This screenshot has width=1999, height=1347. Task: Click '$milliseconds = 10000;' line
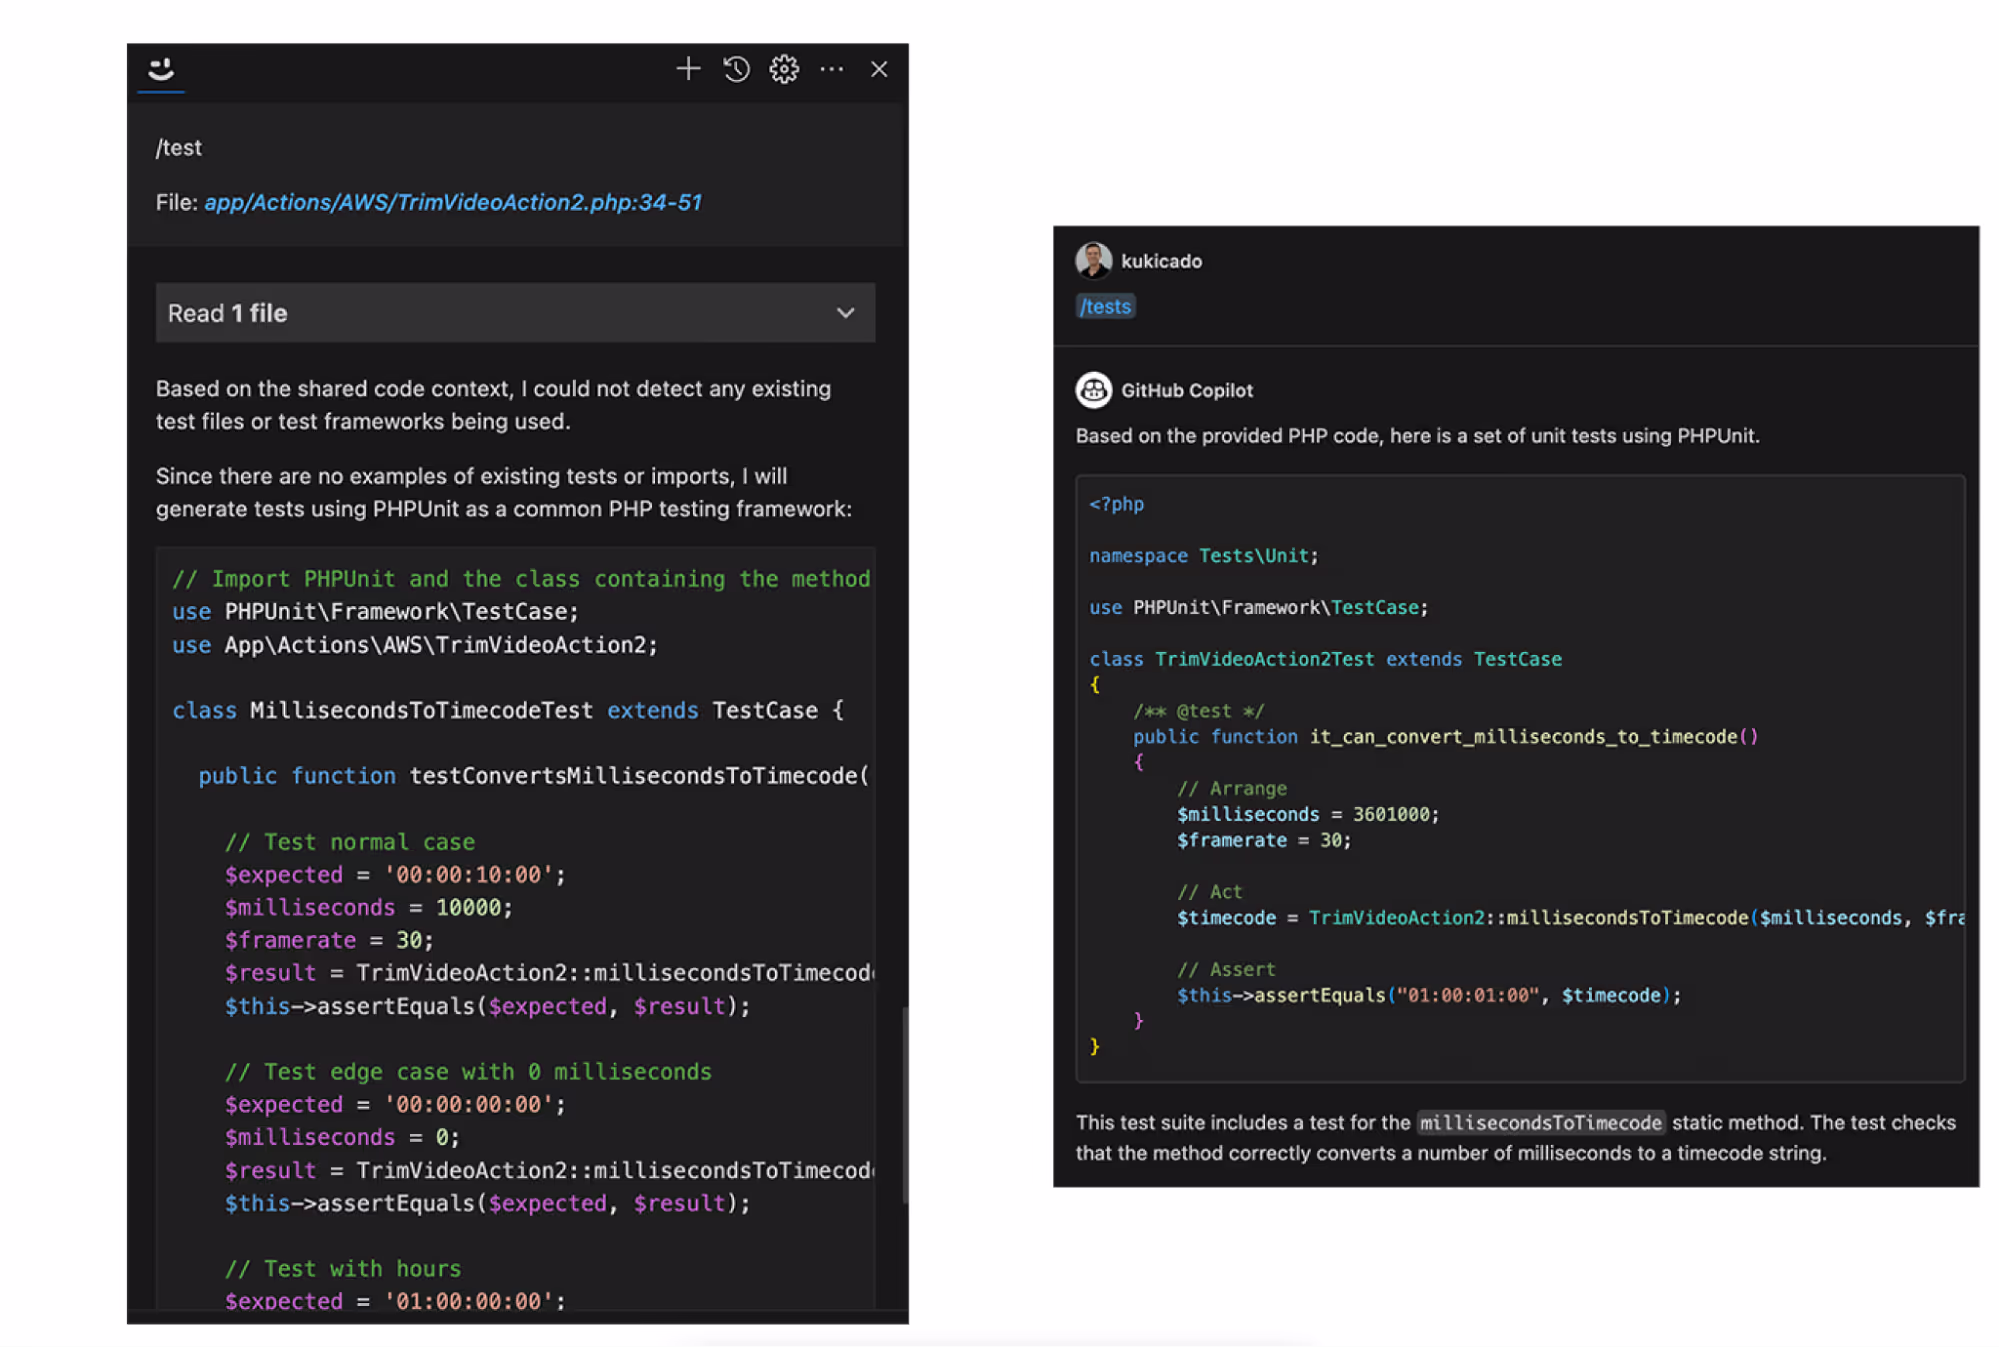point(368,908)
